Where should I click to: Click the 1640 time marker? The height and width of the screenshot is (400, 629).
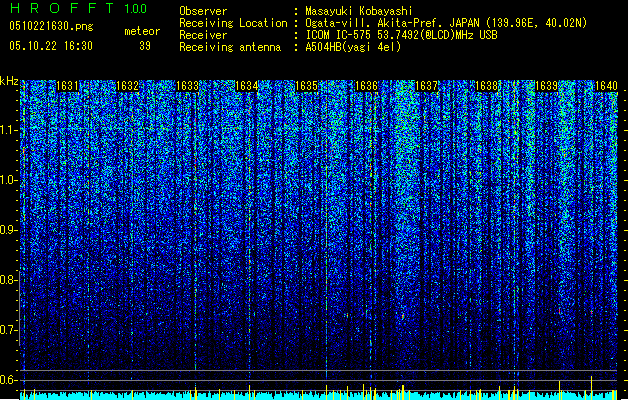(606, 86)
